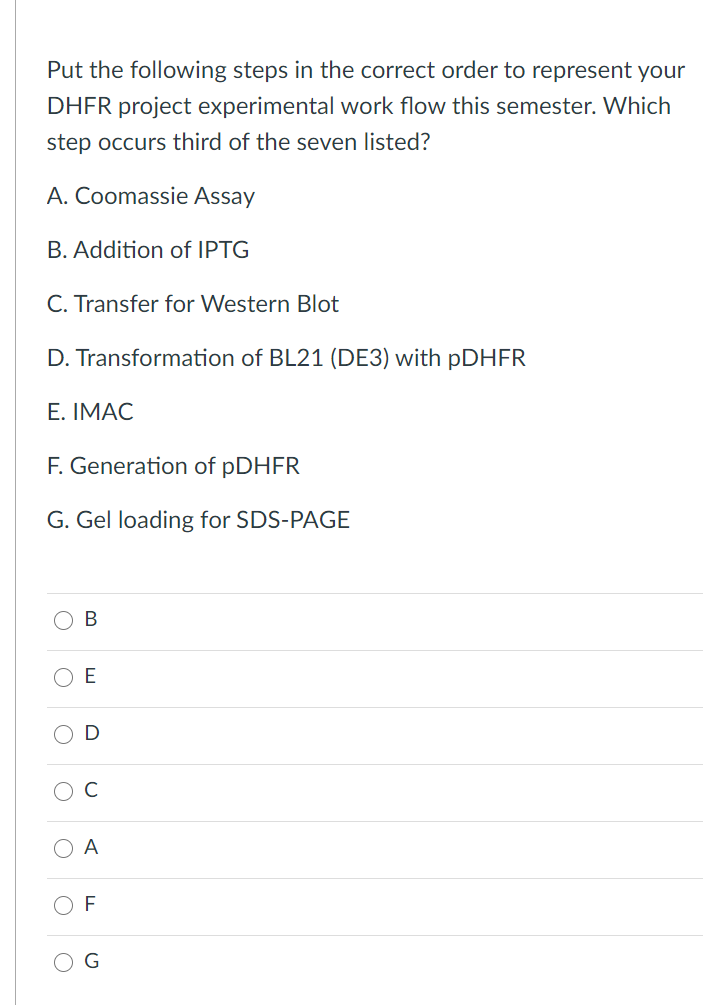
Task: Select answer option A radio button
Action: point(63,848)
